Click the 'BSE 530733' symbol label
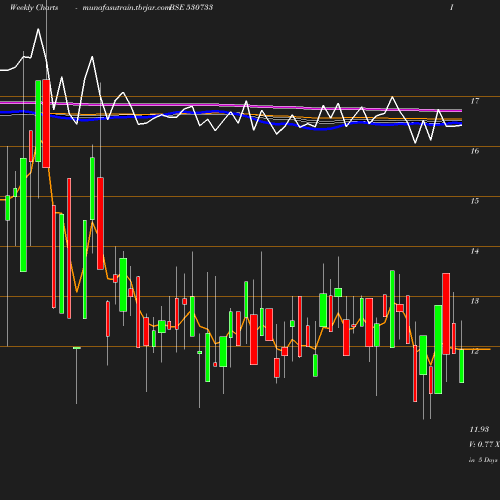Viewport: 500px width, 500px height. click(191, 7)
